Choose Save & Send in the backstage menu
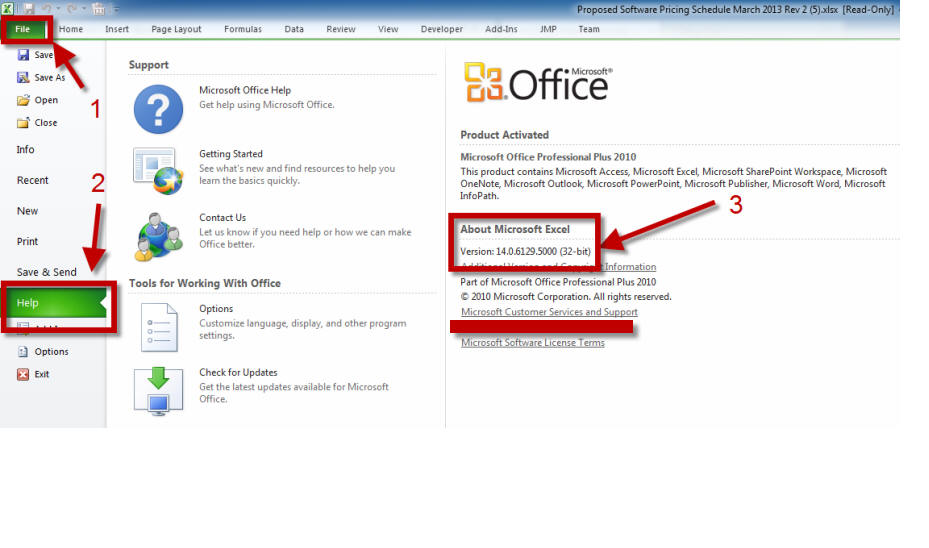This screenshot has height=548, width=929. [46, 273]
